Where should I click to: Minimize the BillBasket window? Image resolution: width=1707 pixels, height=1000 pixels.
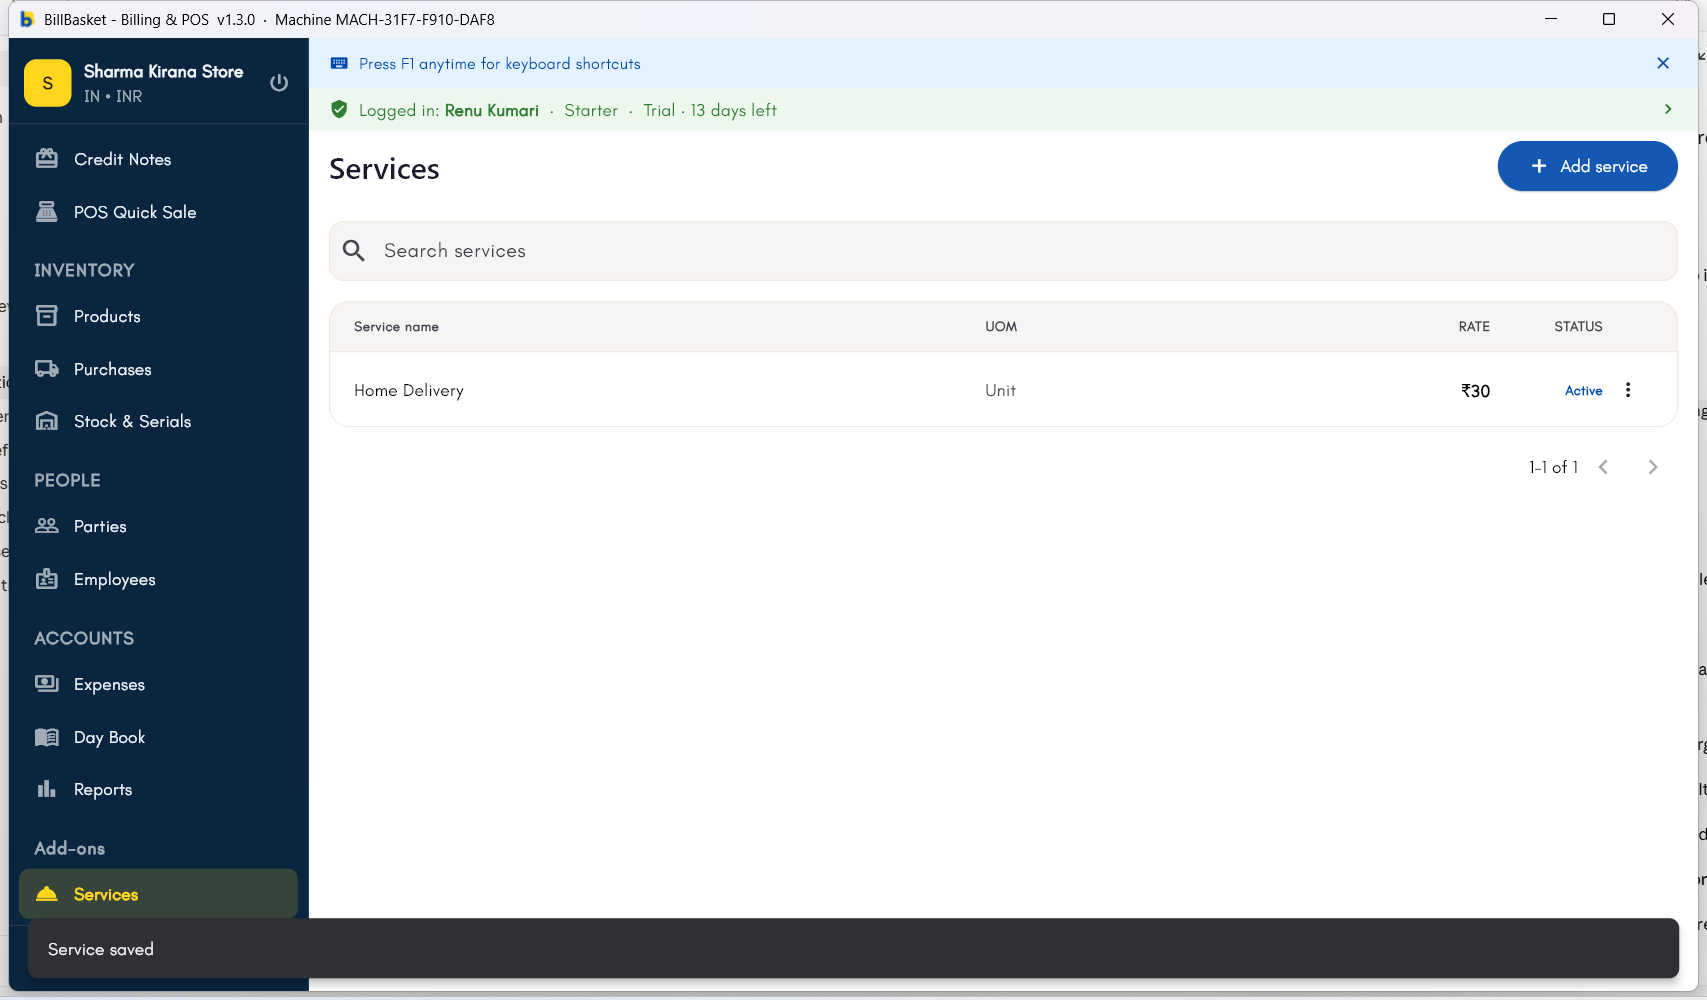[x=1551, y=19]
